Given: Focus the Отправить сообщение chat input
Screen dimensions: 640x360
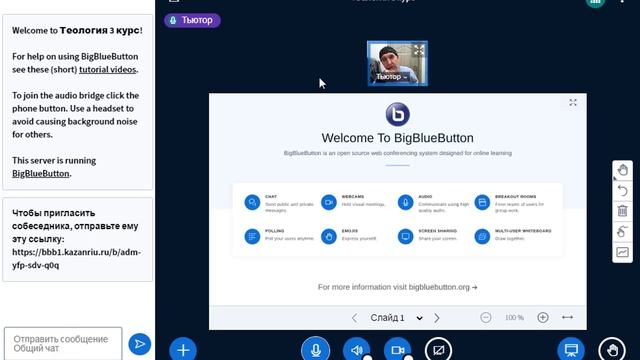Looking at the screenshot, I should pos(63,344).
